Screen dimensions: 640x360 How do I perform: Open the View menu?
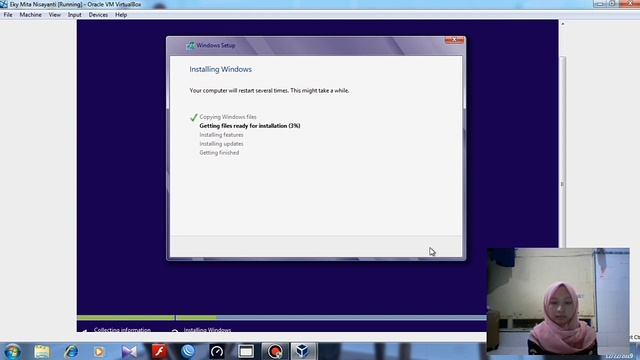click(x=55, y=15)
